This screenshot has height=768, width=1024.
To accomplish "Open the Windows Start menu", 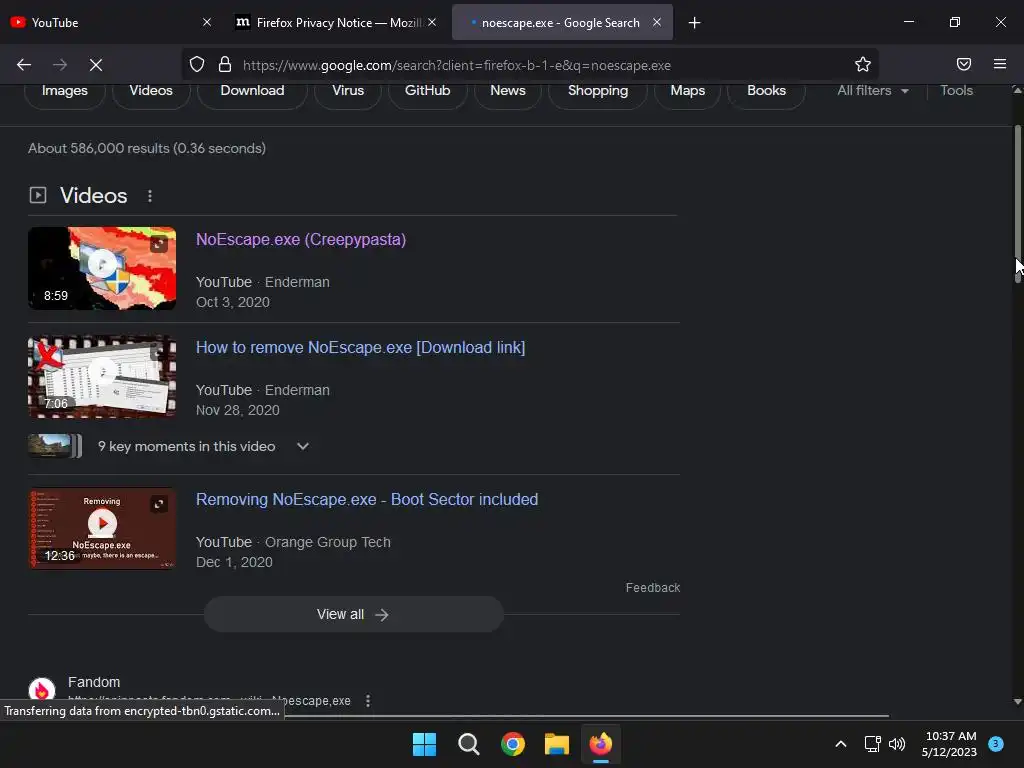I will click(x=424, y=744).
